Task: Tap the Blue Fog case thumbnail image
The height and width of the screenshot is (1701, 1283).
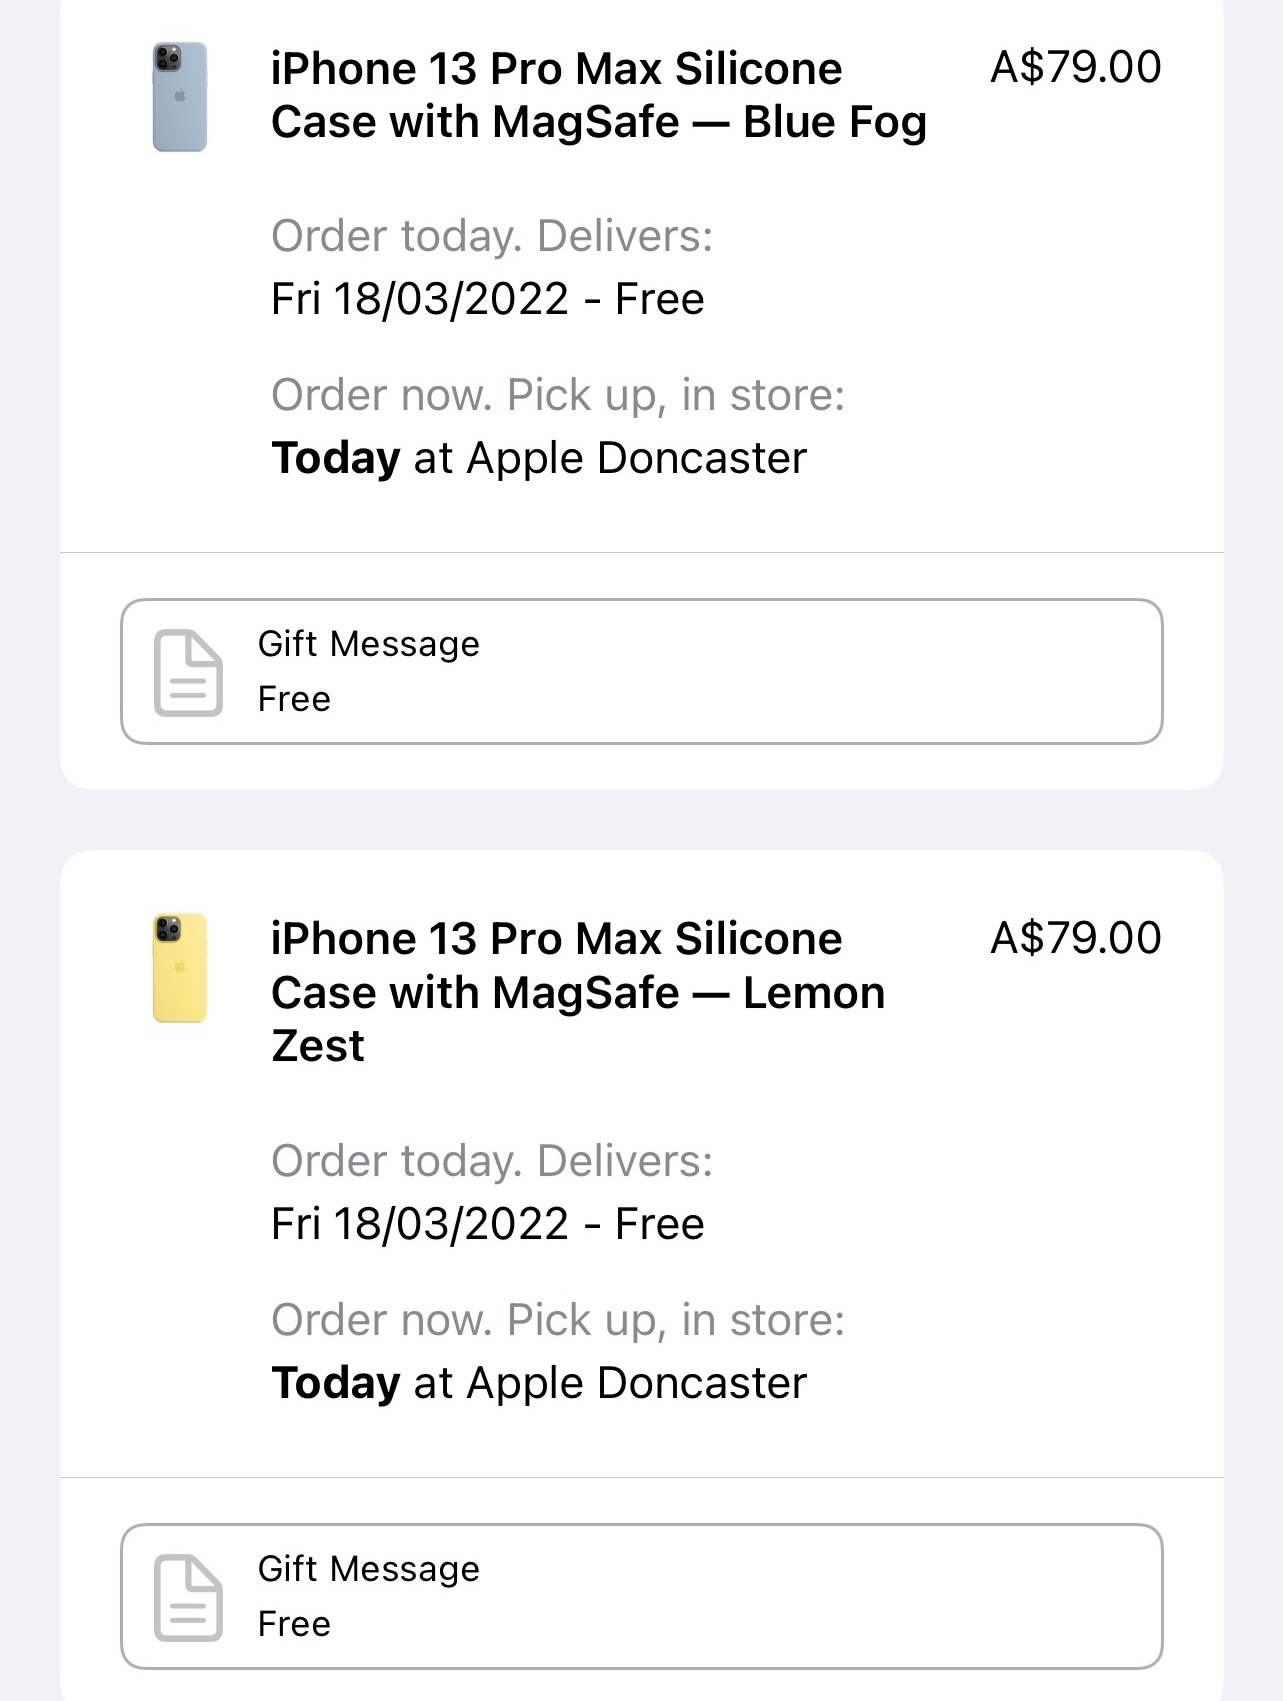Action: 180,97
